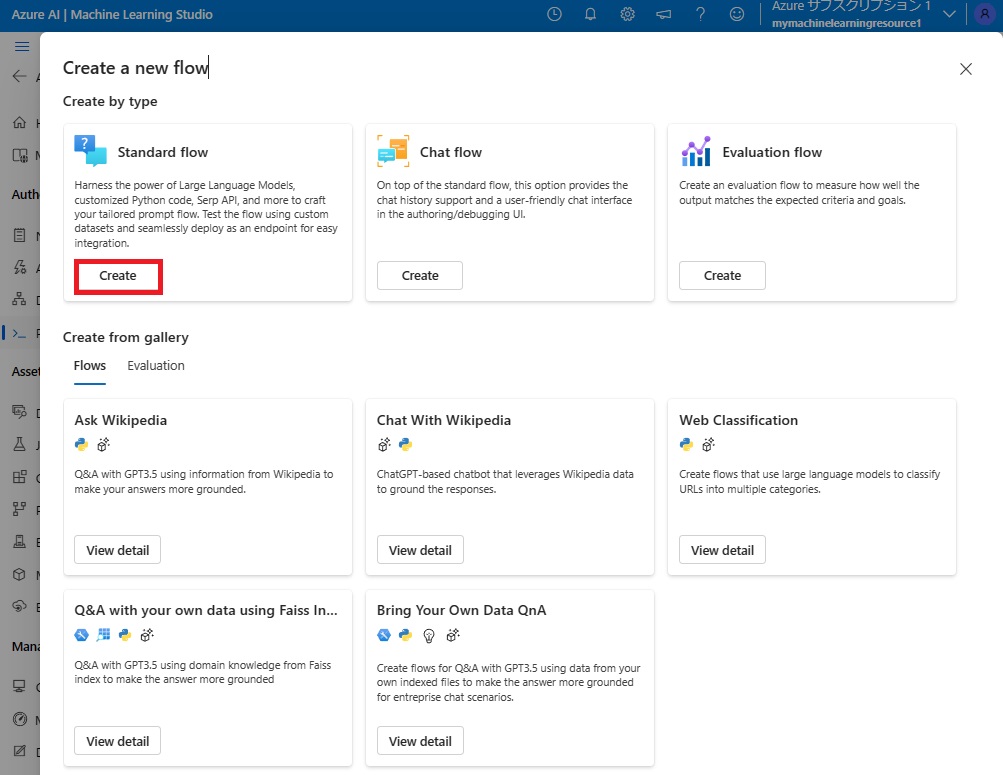
Task: Create a Standard flow
Action: pyautogui.click(x=118, y=276)
